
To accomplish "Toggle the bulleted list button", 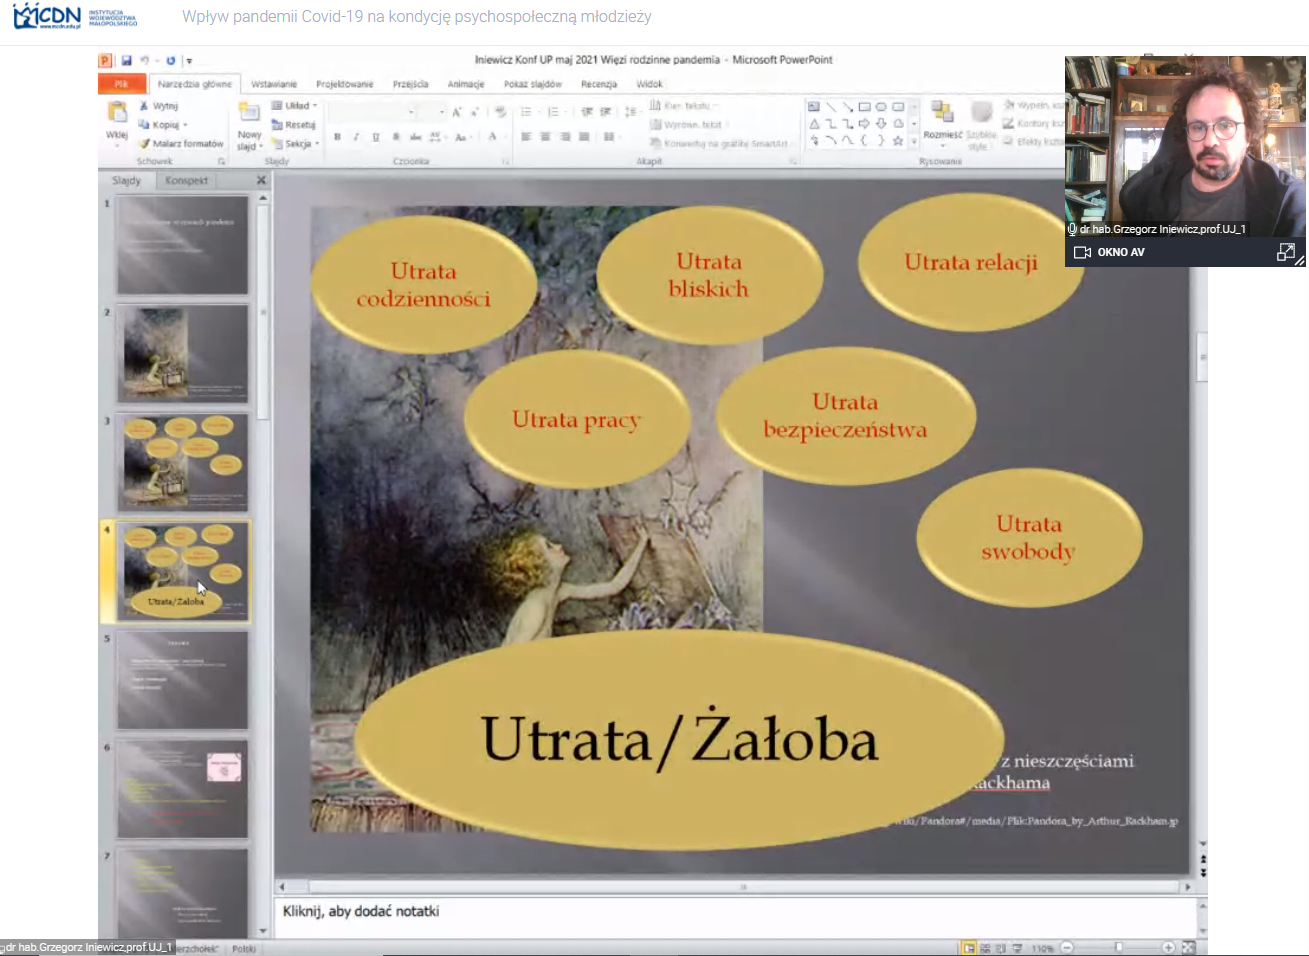I will pos(528,112).
